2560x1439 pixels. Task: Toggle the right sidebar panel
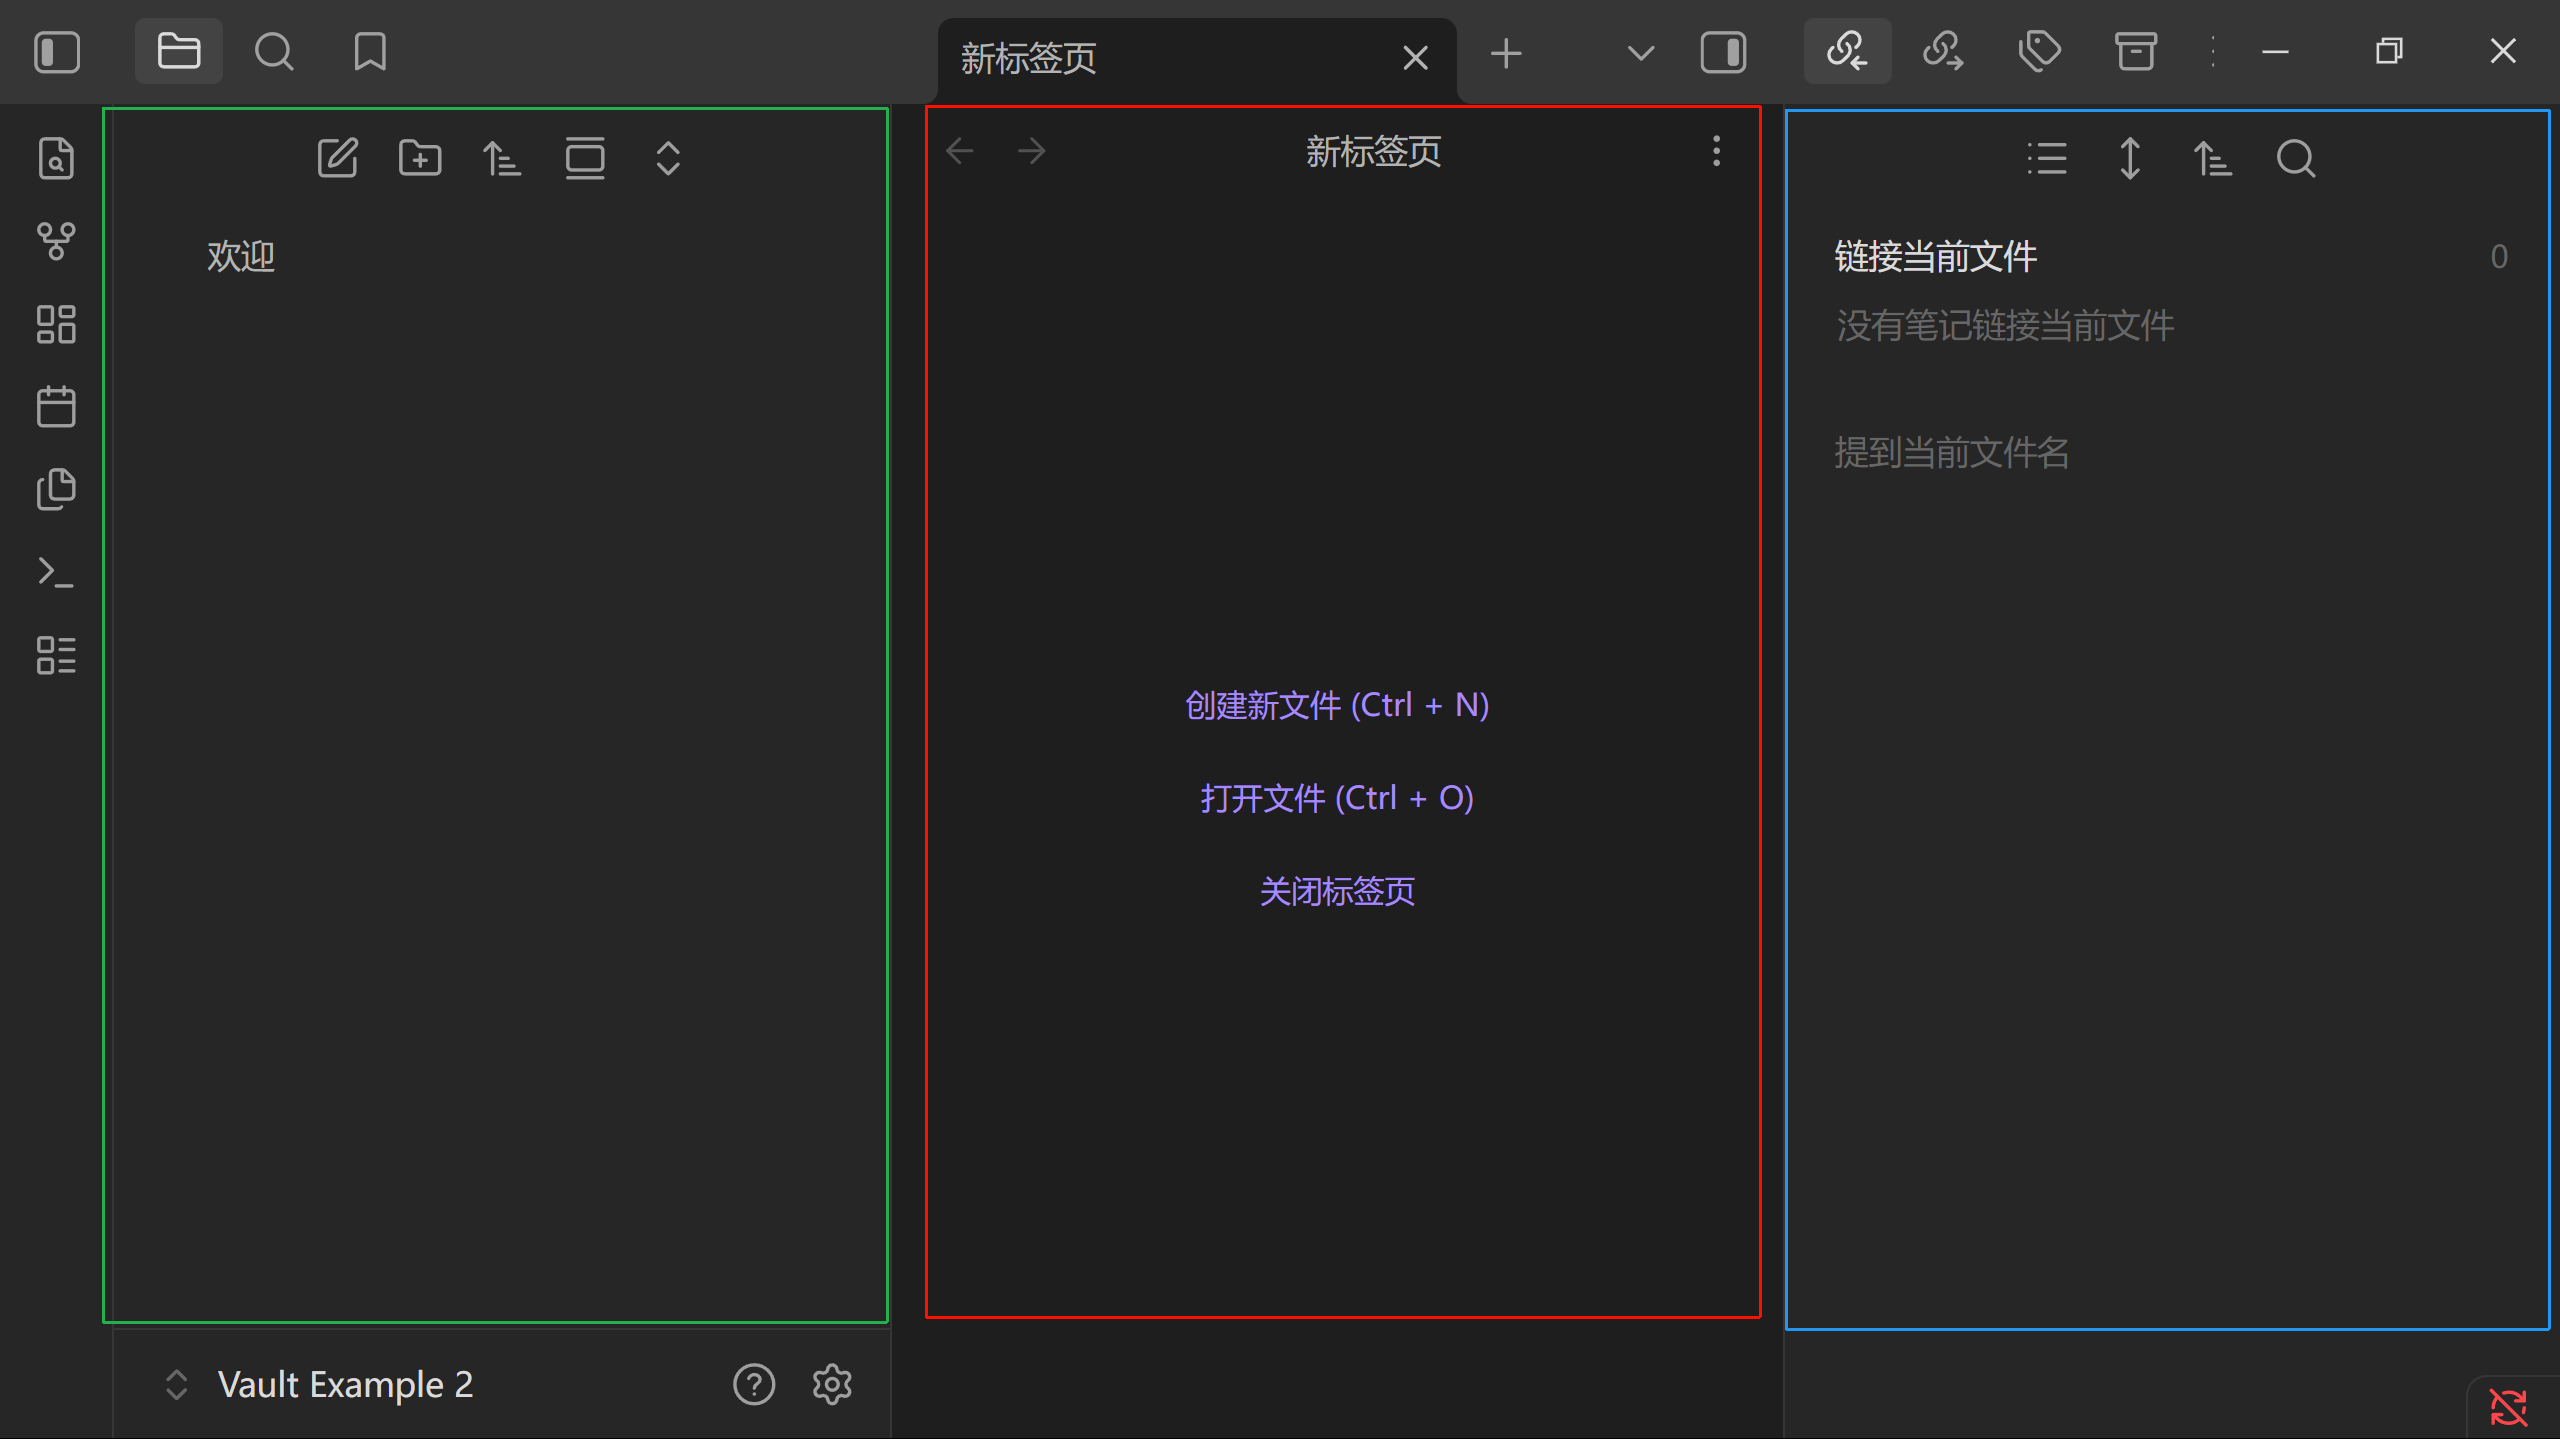coord(1723,52)
